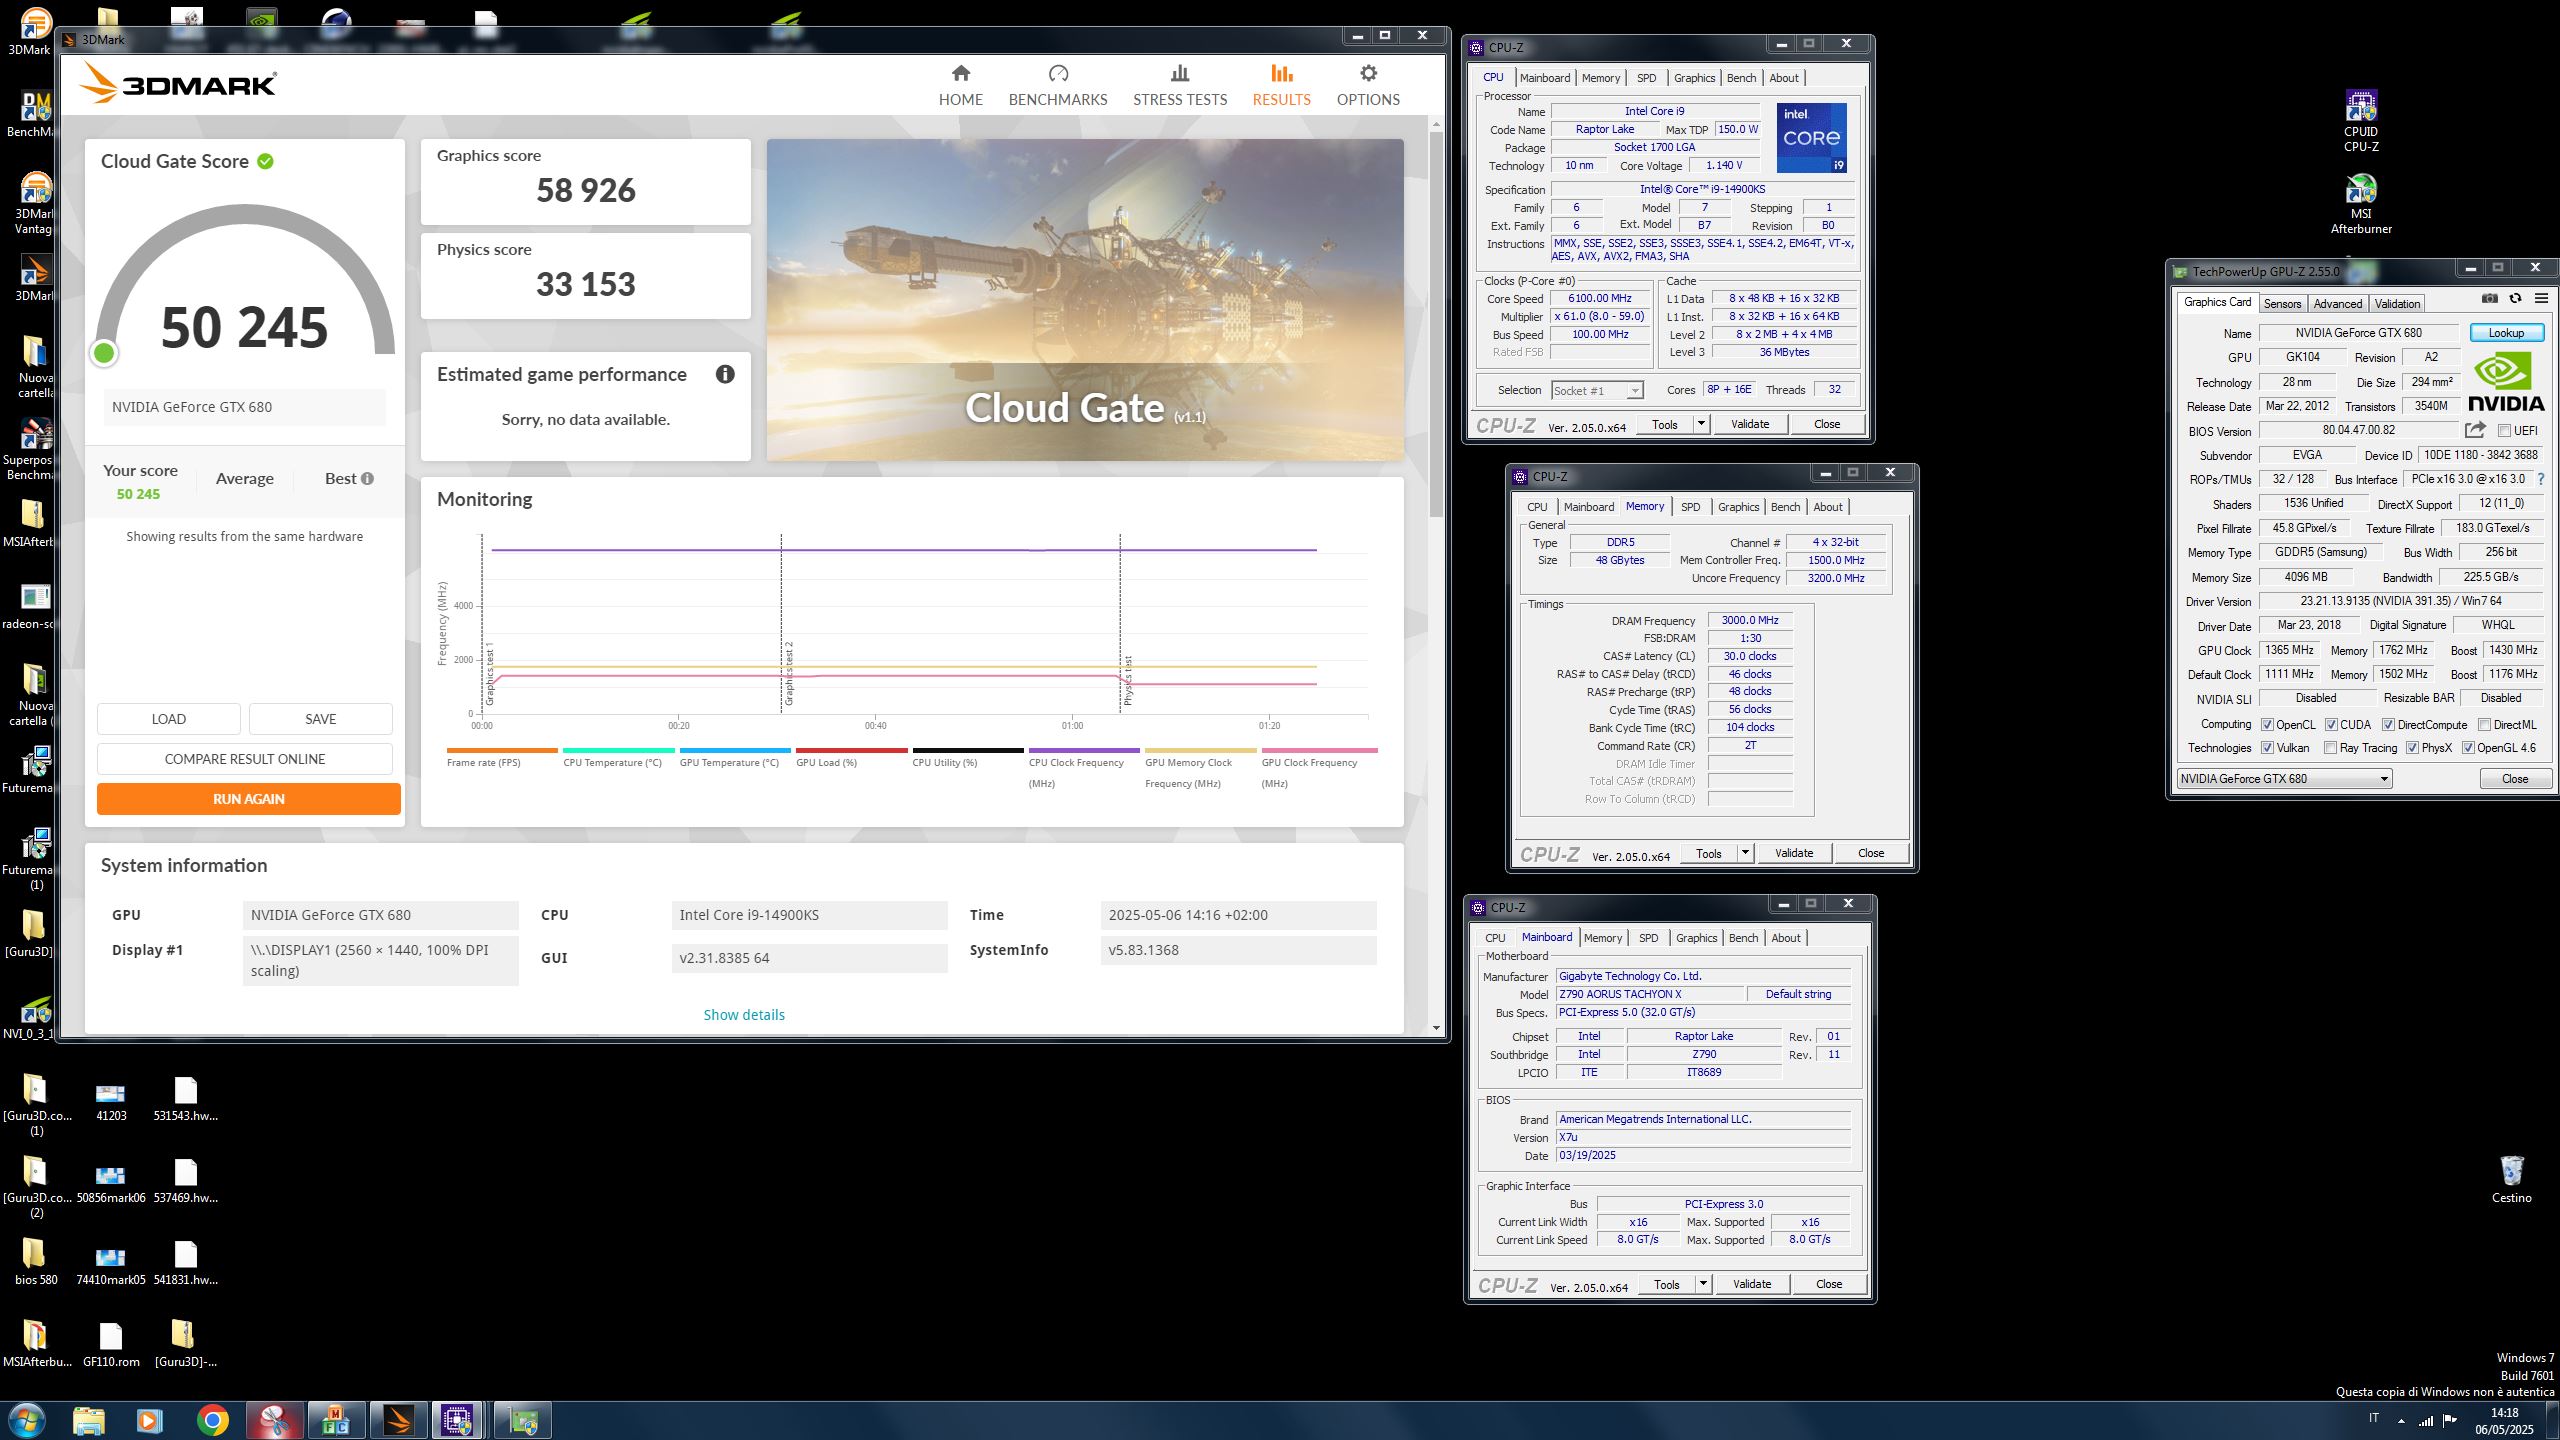Switch to the GPU-Z taskbar button
This screenshot has width=2560, height=1440.
tap(522, 1420)
